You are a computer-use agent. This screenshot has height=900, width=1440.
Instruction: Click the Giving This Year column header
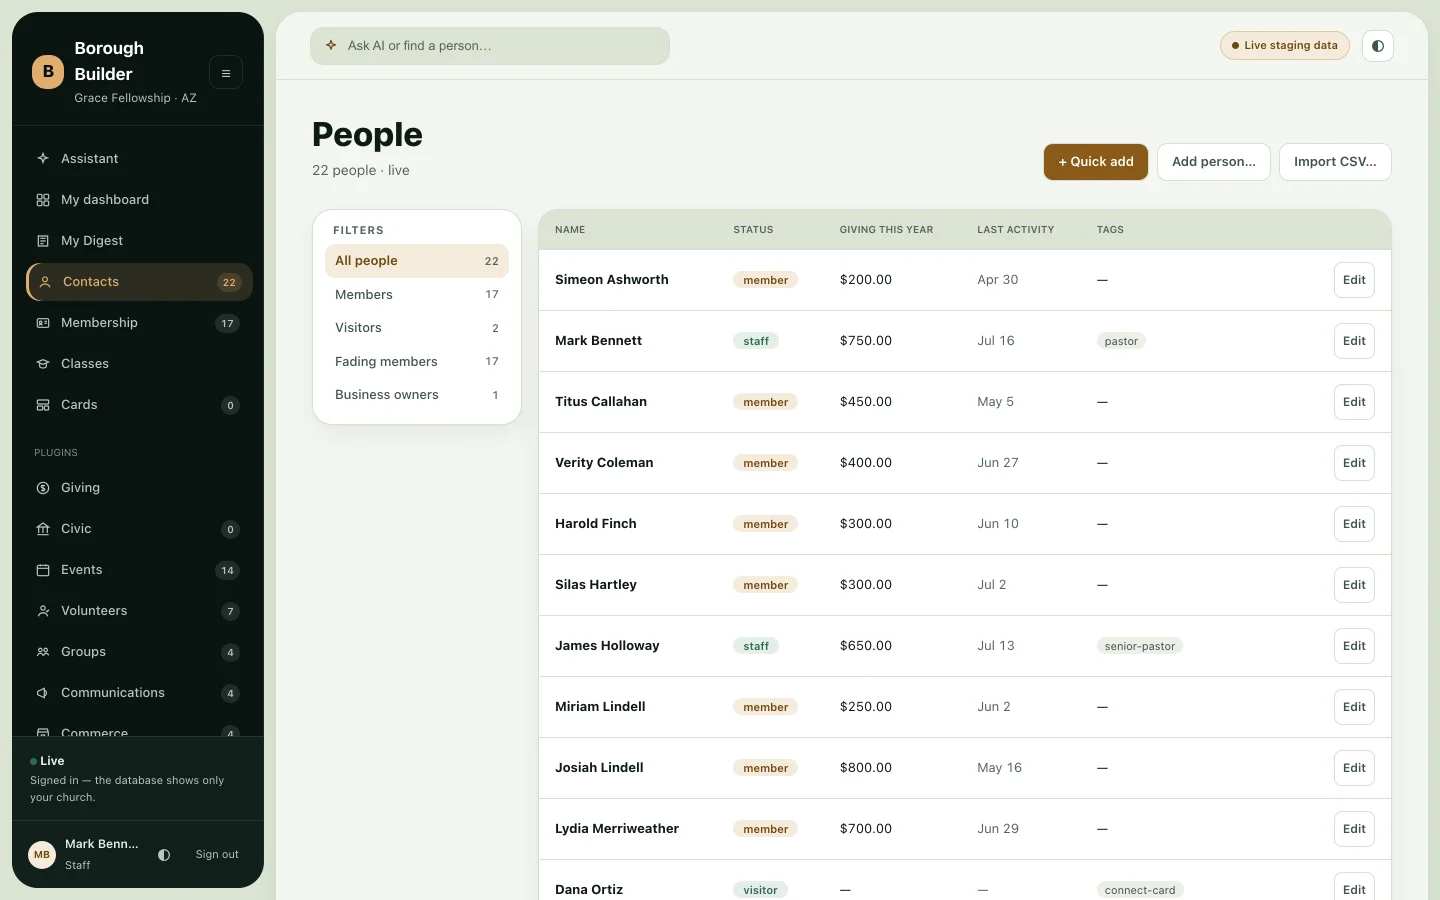886,230
